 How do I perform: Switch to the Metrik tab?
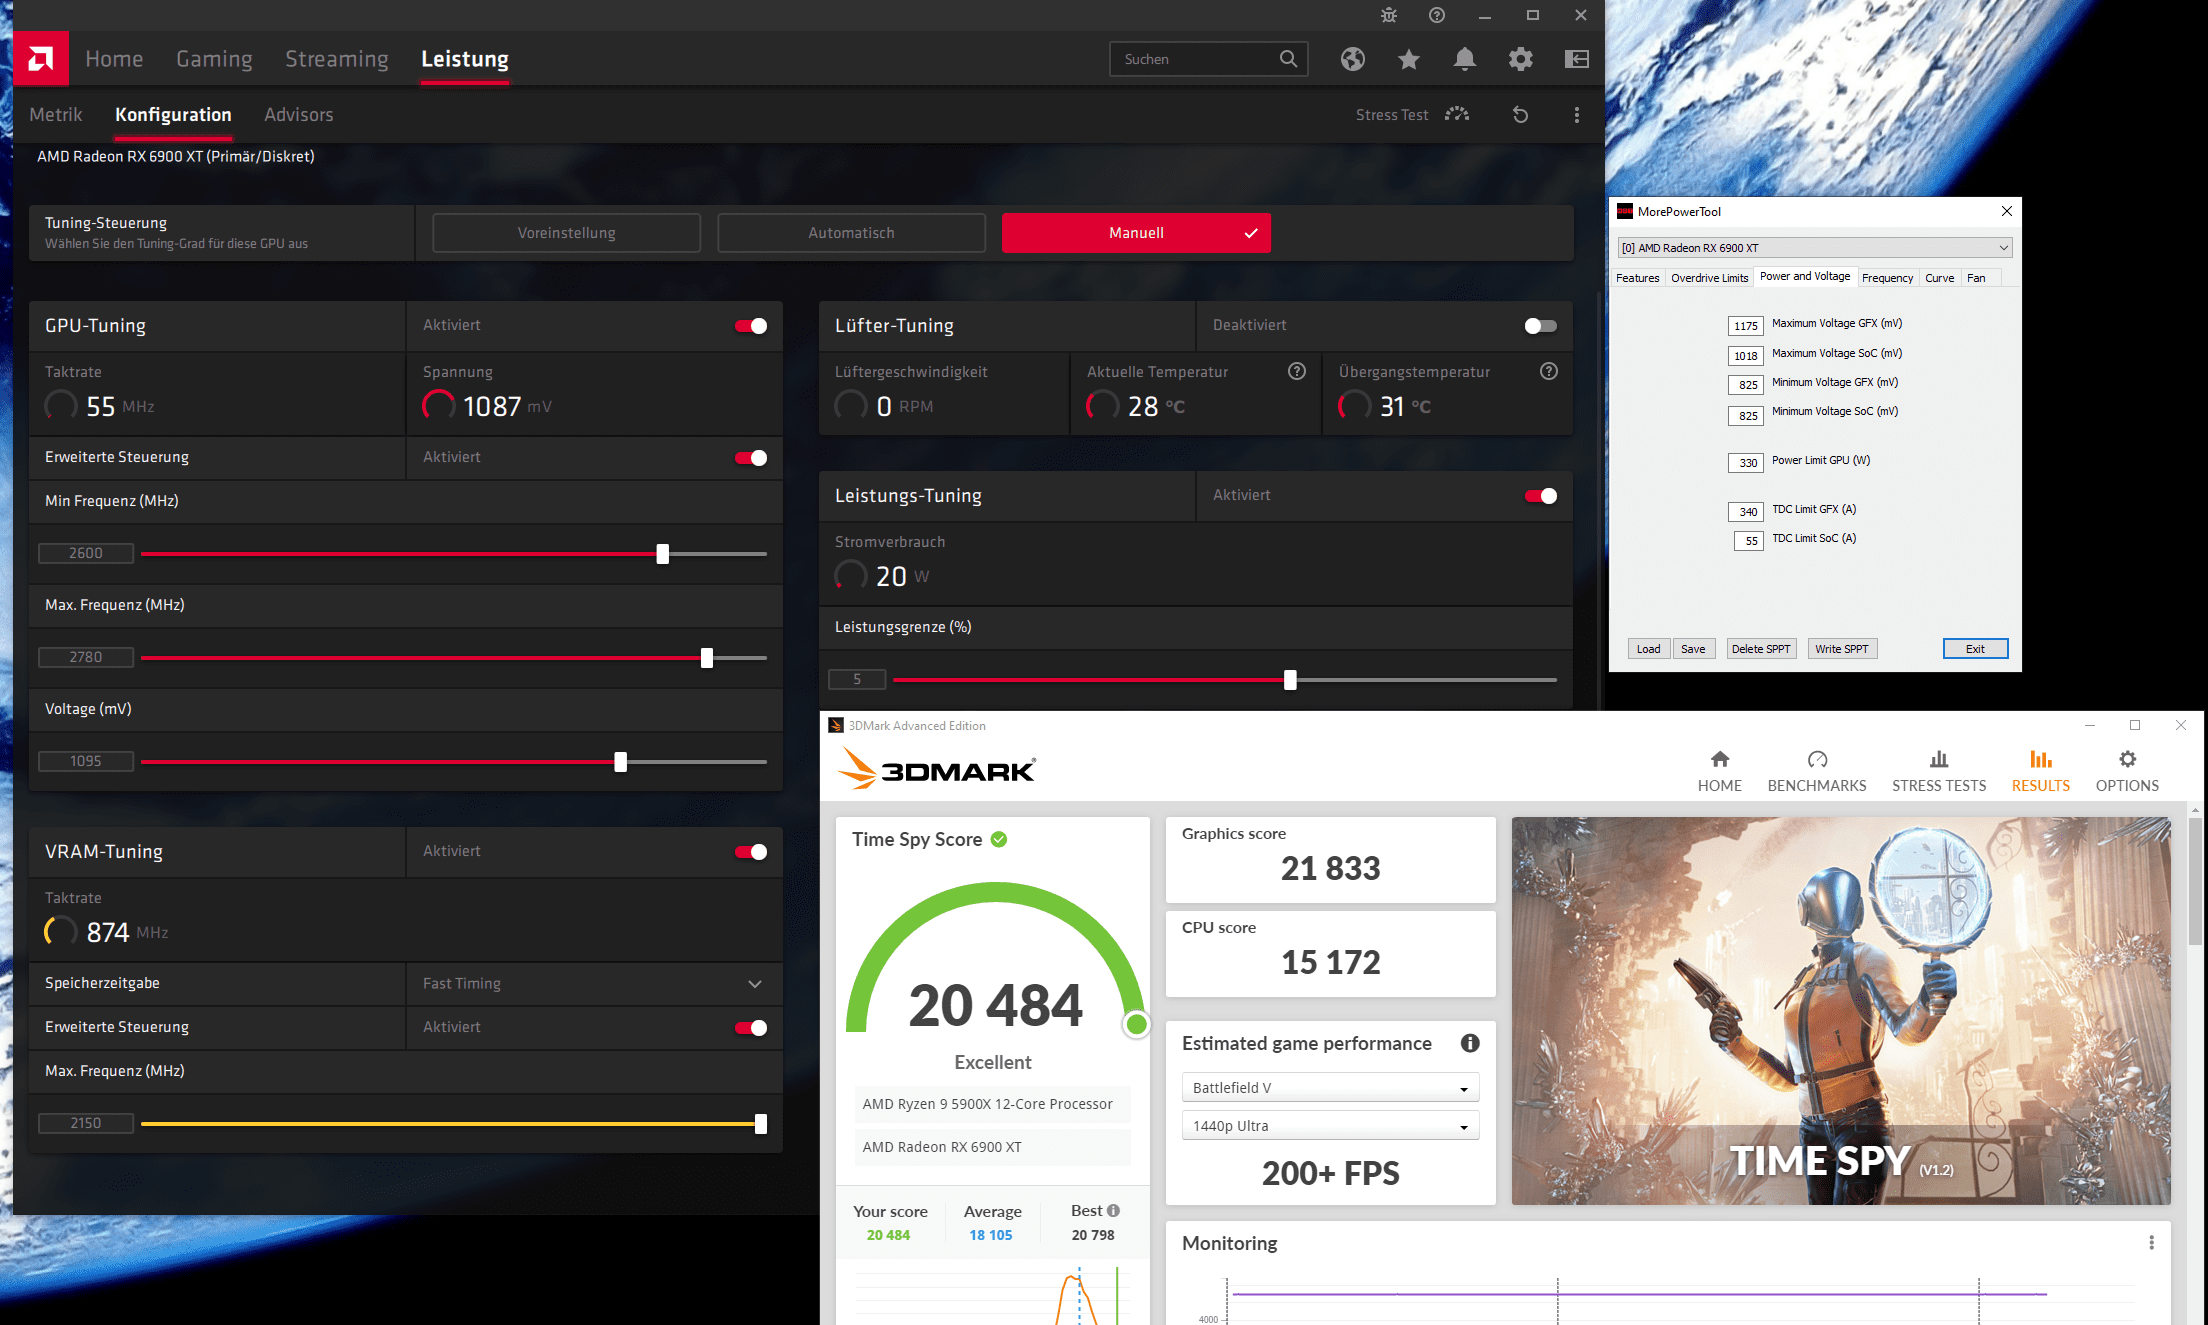click(56, 115)
